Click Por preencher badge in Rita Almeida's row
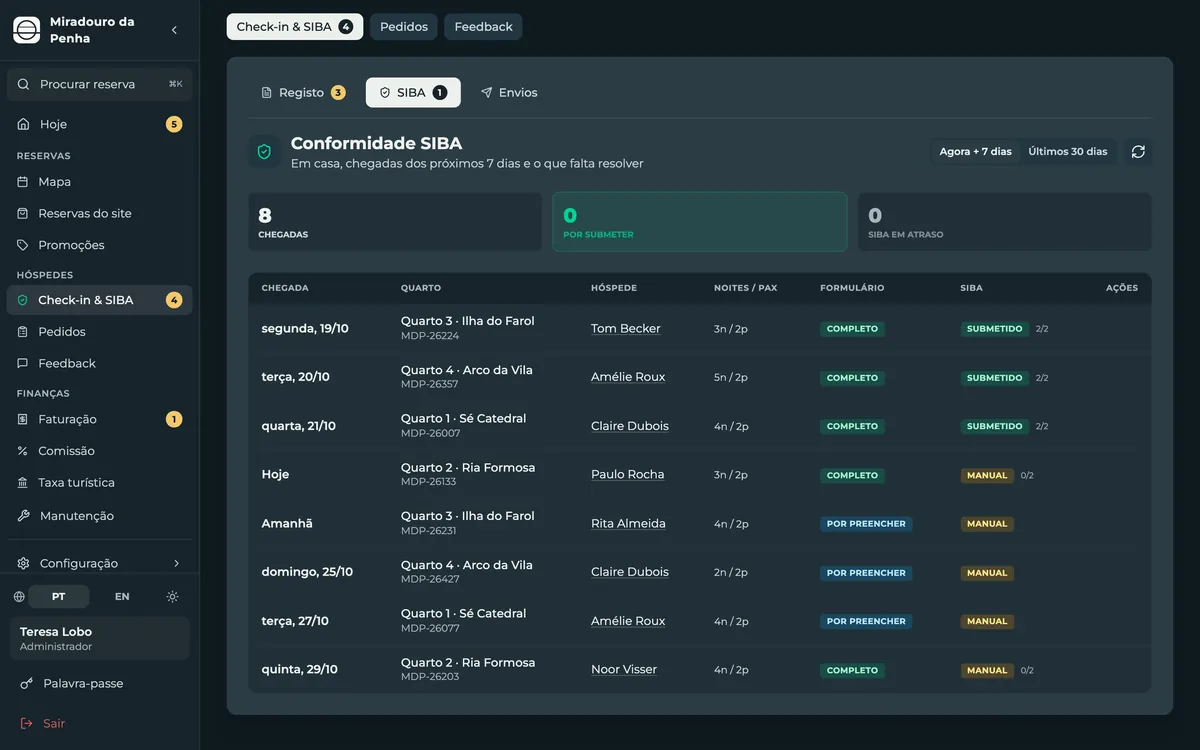The width and height of the screenshot is (1200, 750). 866,524
